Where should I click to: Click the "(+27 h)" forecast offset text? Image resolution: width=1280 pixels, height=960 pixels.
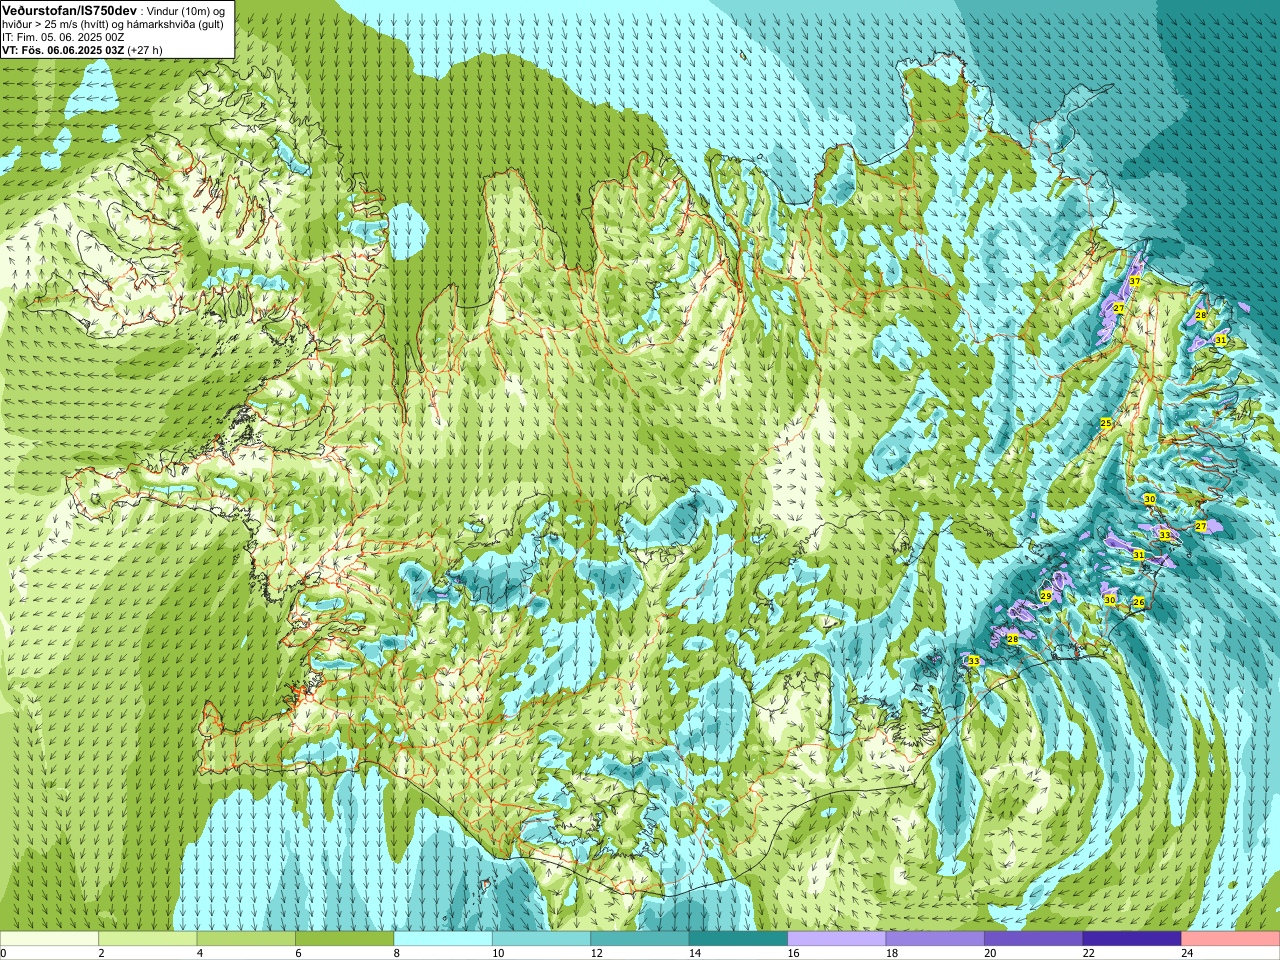click(145, 50)
